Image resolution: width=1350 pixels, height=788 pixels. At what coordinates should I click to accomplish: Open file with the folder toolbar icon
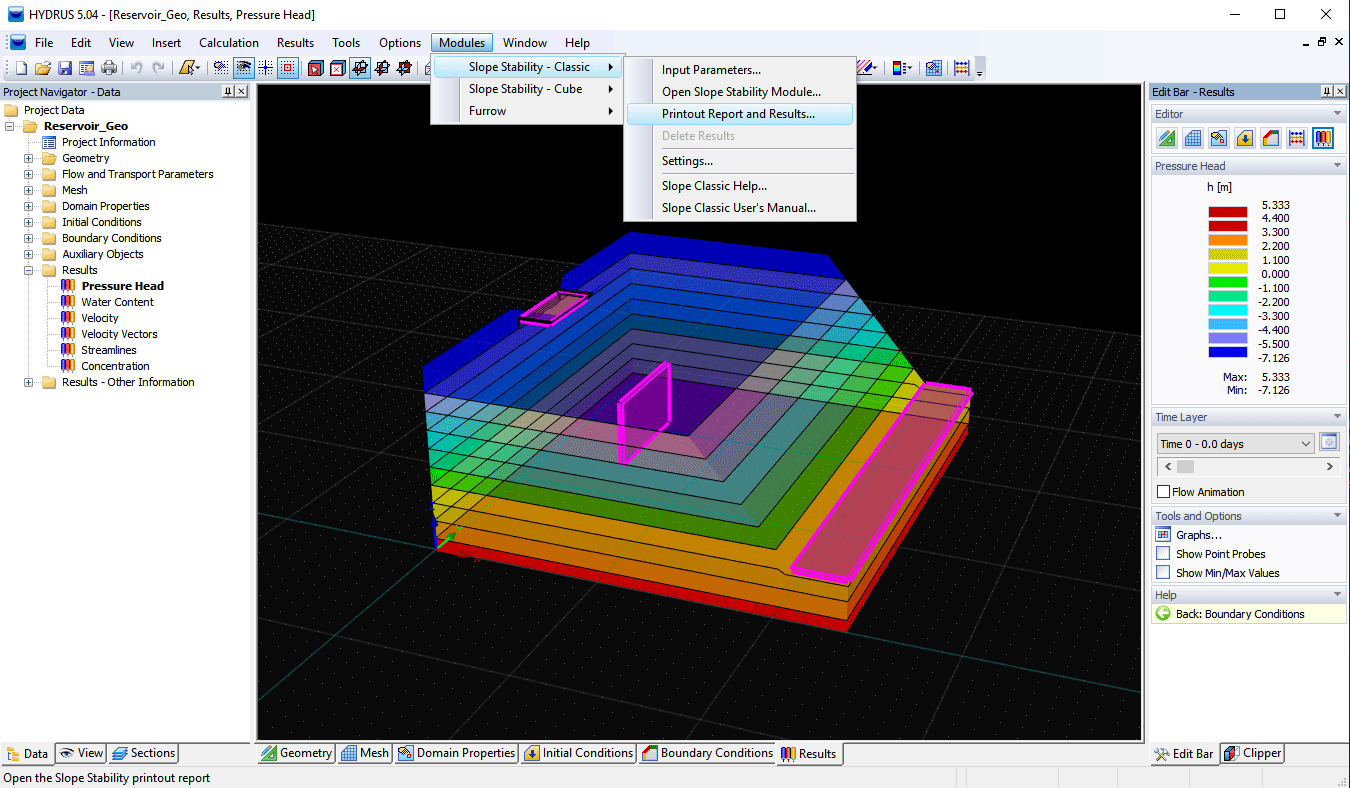tap(43, 68)
